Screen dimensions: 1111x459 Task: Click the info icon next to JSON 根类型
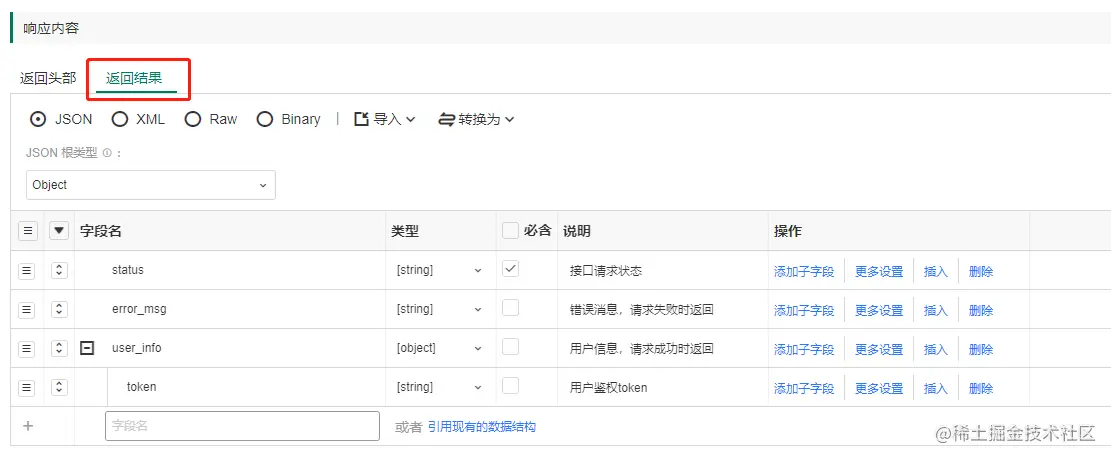point(107,153)
